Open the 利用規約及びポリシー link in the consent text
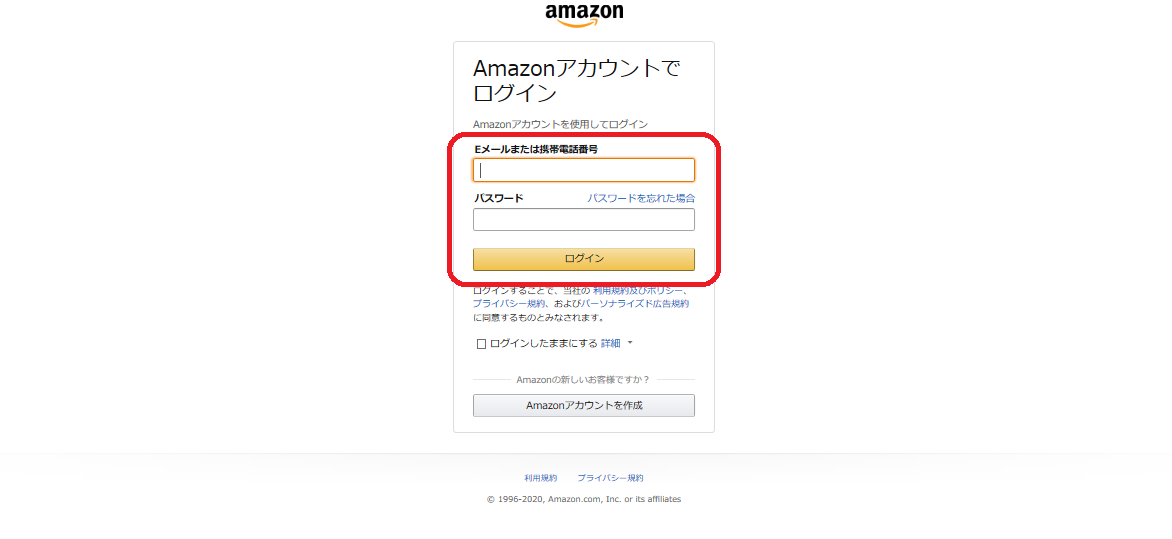The height and width of the screenshot is (539, 1172). [638, 290]
